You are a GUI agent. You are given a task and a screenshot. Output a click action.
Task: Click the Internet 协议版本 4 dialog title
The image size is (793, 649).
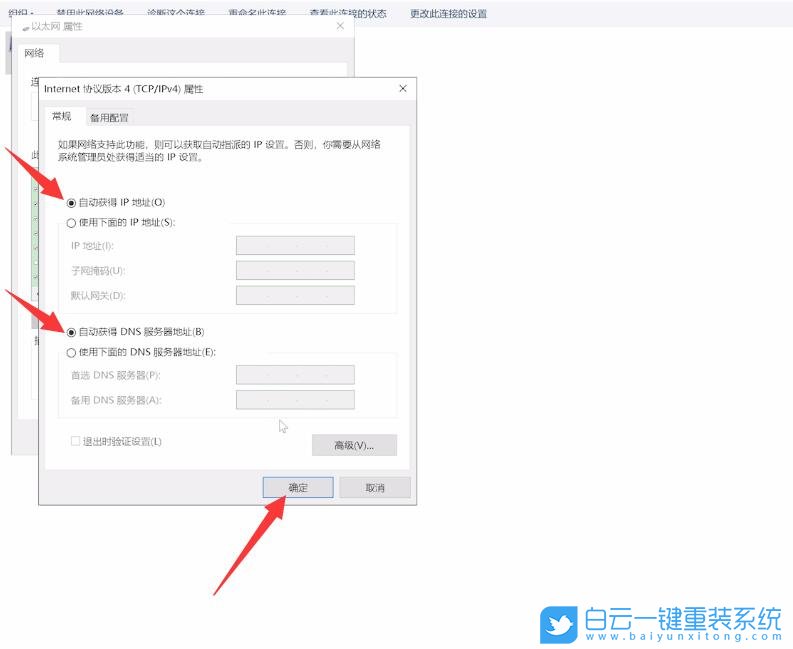coord(123,89)
